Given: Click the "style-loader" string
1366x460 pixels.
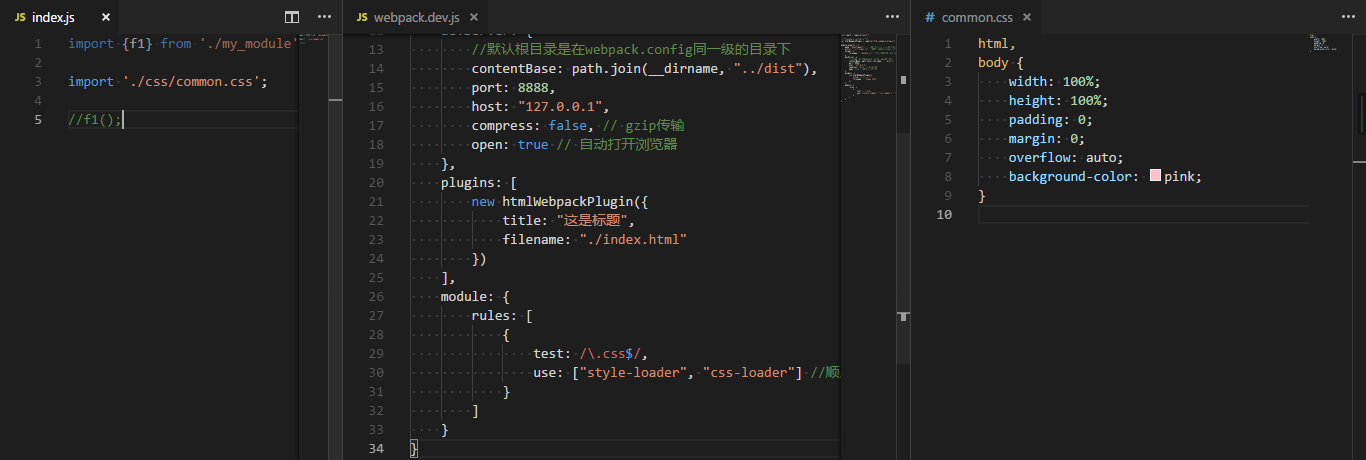Looking at the screenshot, I should [x=633, y=373].
